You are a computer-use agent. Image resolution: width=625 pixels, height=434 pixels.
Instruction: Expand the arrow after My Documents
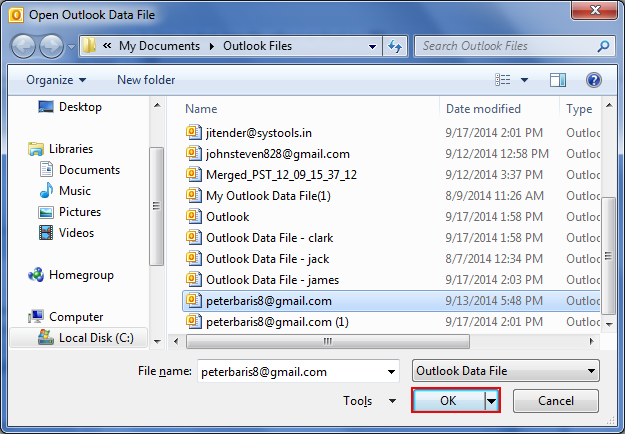[x=212, y=47]
